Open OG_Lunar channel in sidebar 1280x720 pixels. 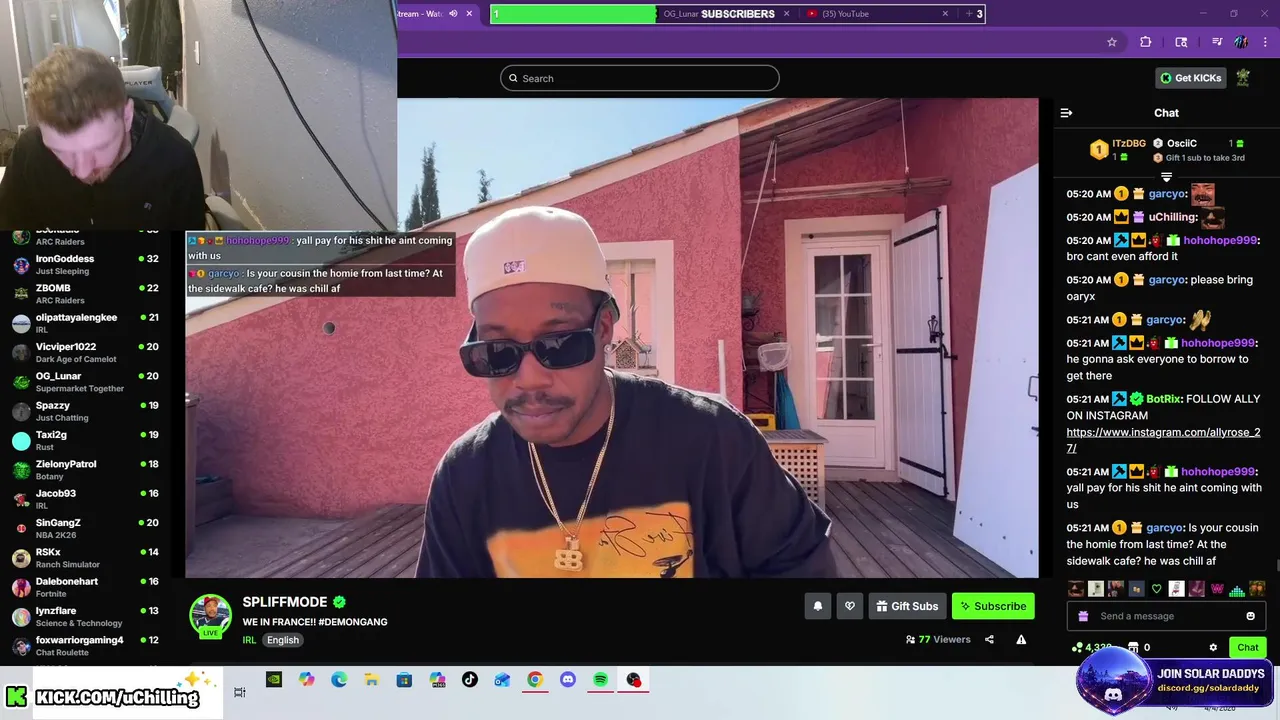86,382
